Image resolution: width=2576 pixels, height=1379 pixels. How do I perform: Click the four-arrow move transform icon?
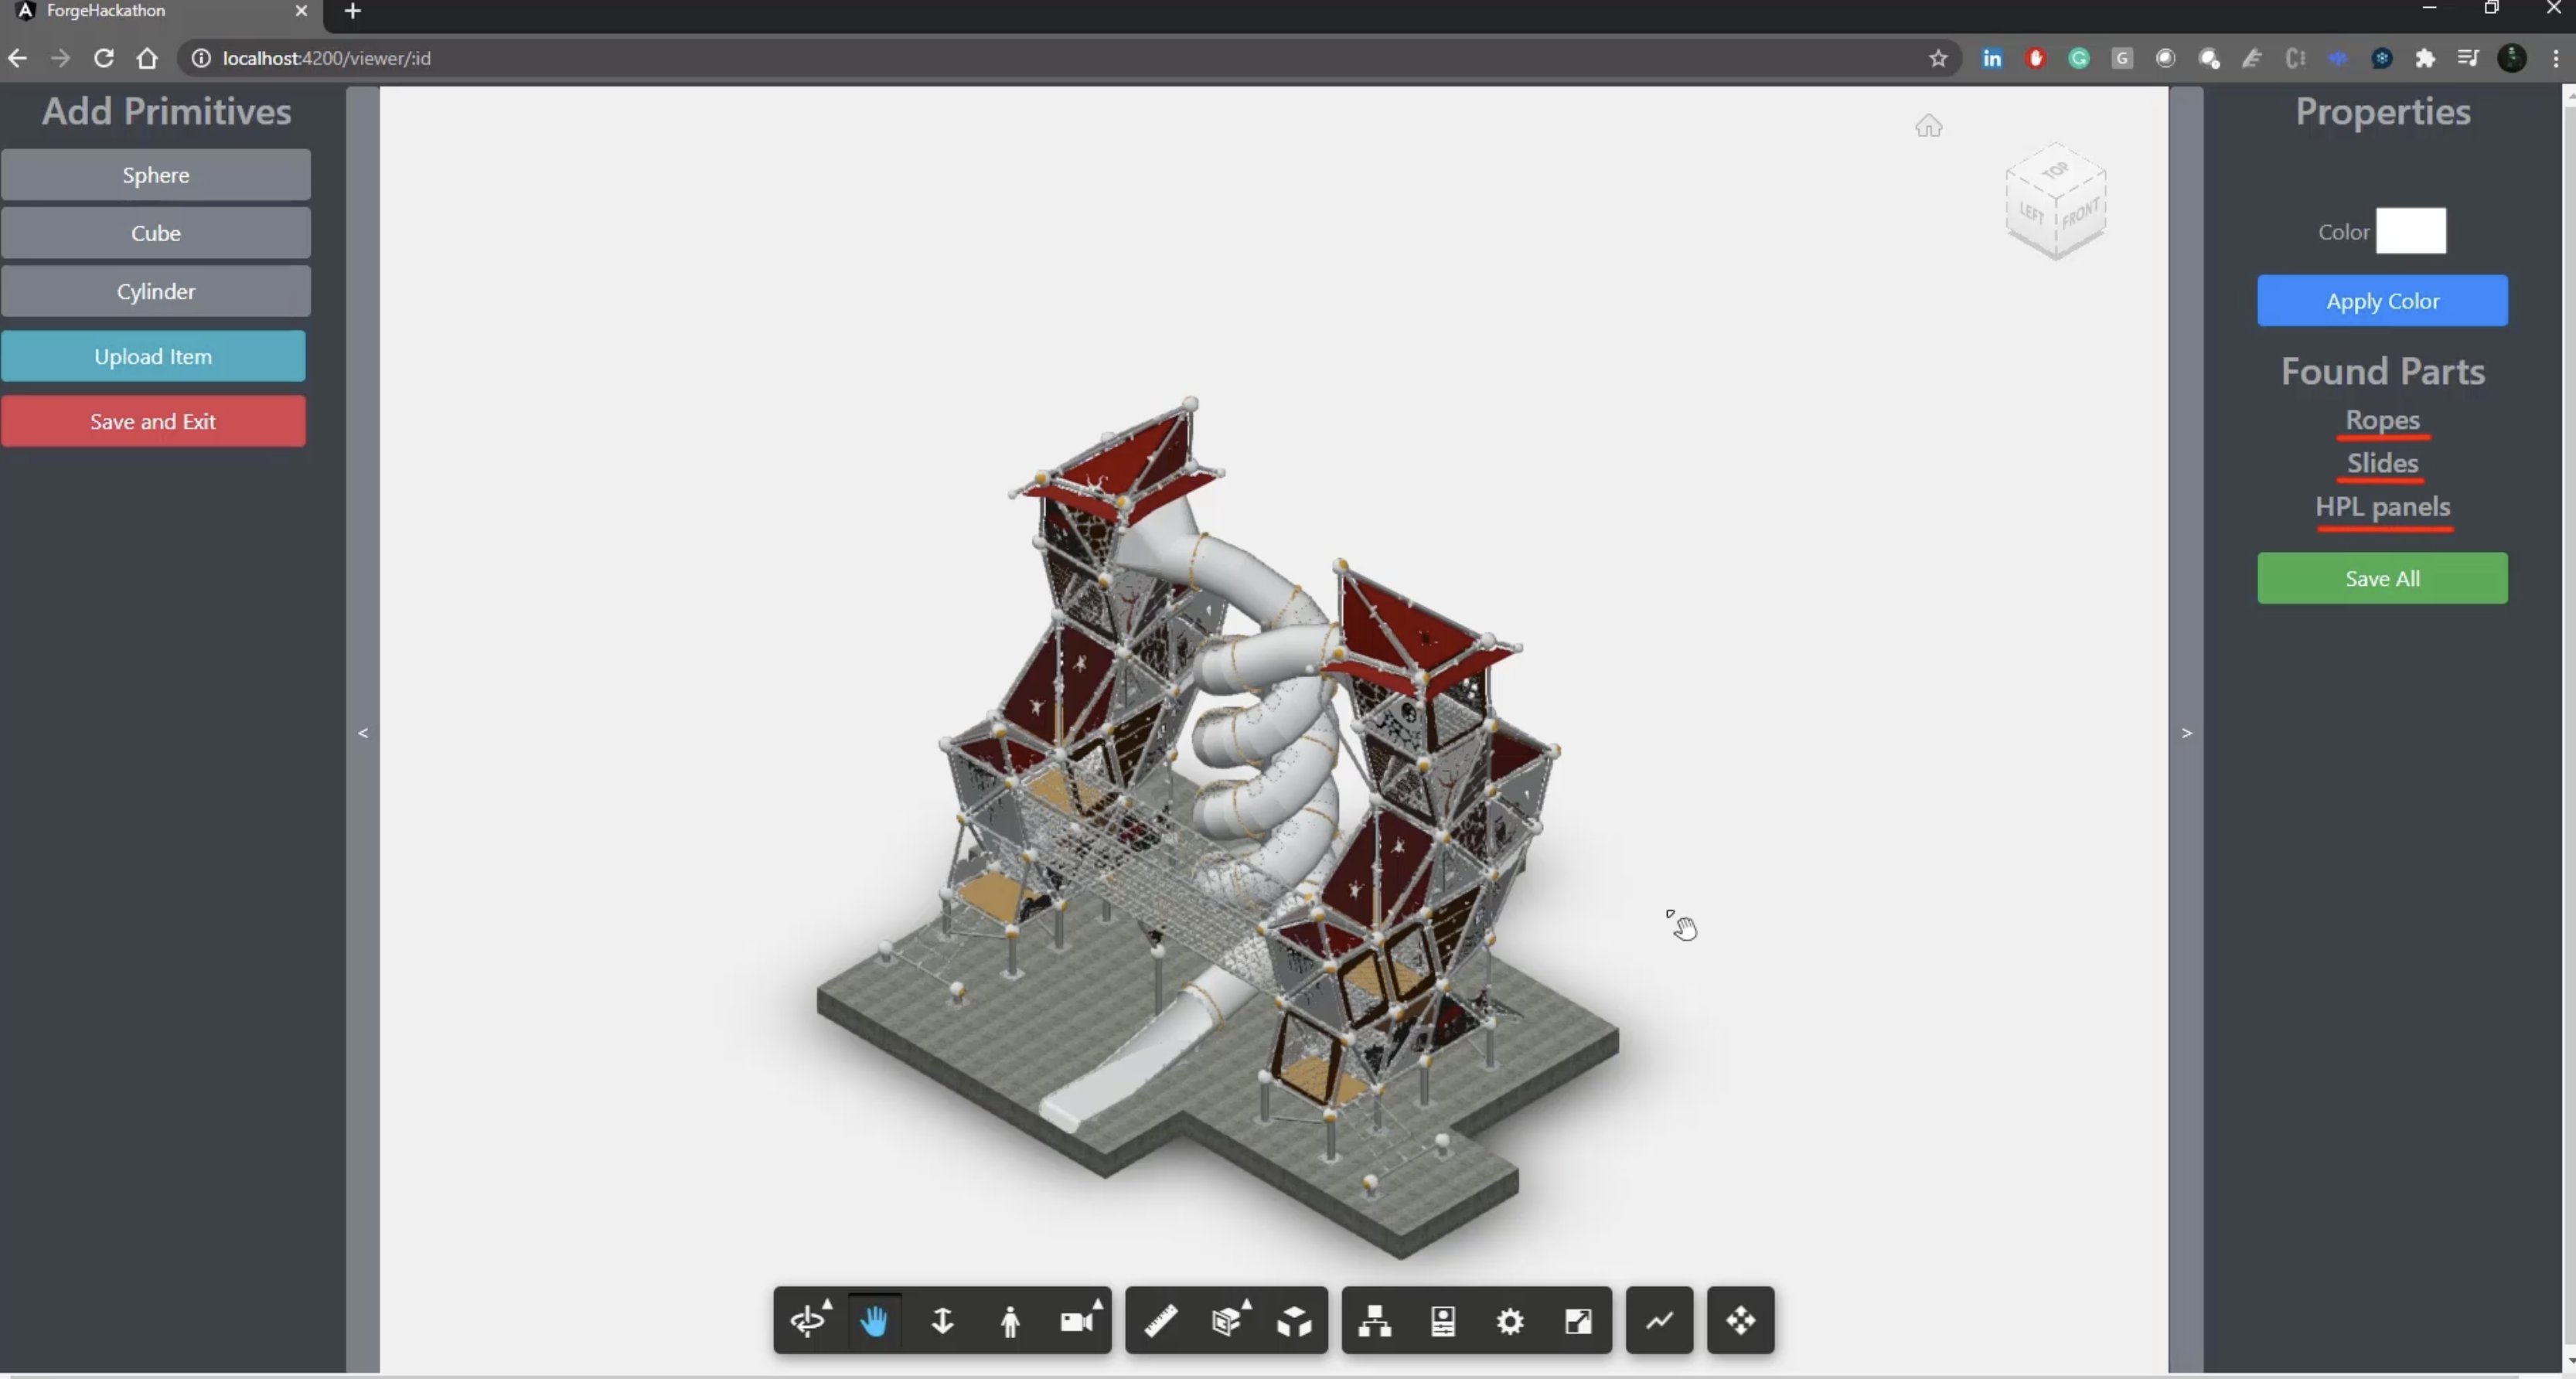point(1740,1321)
